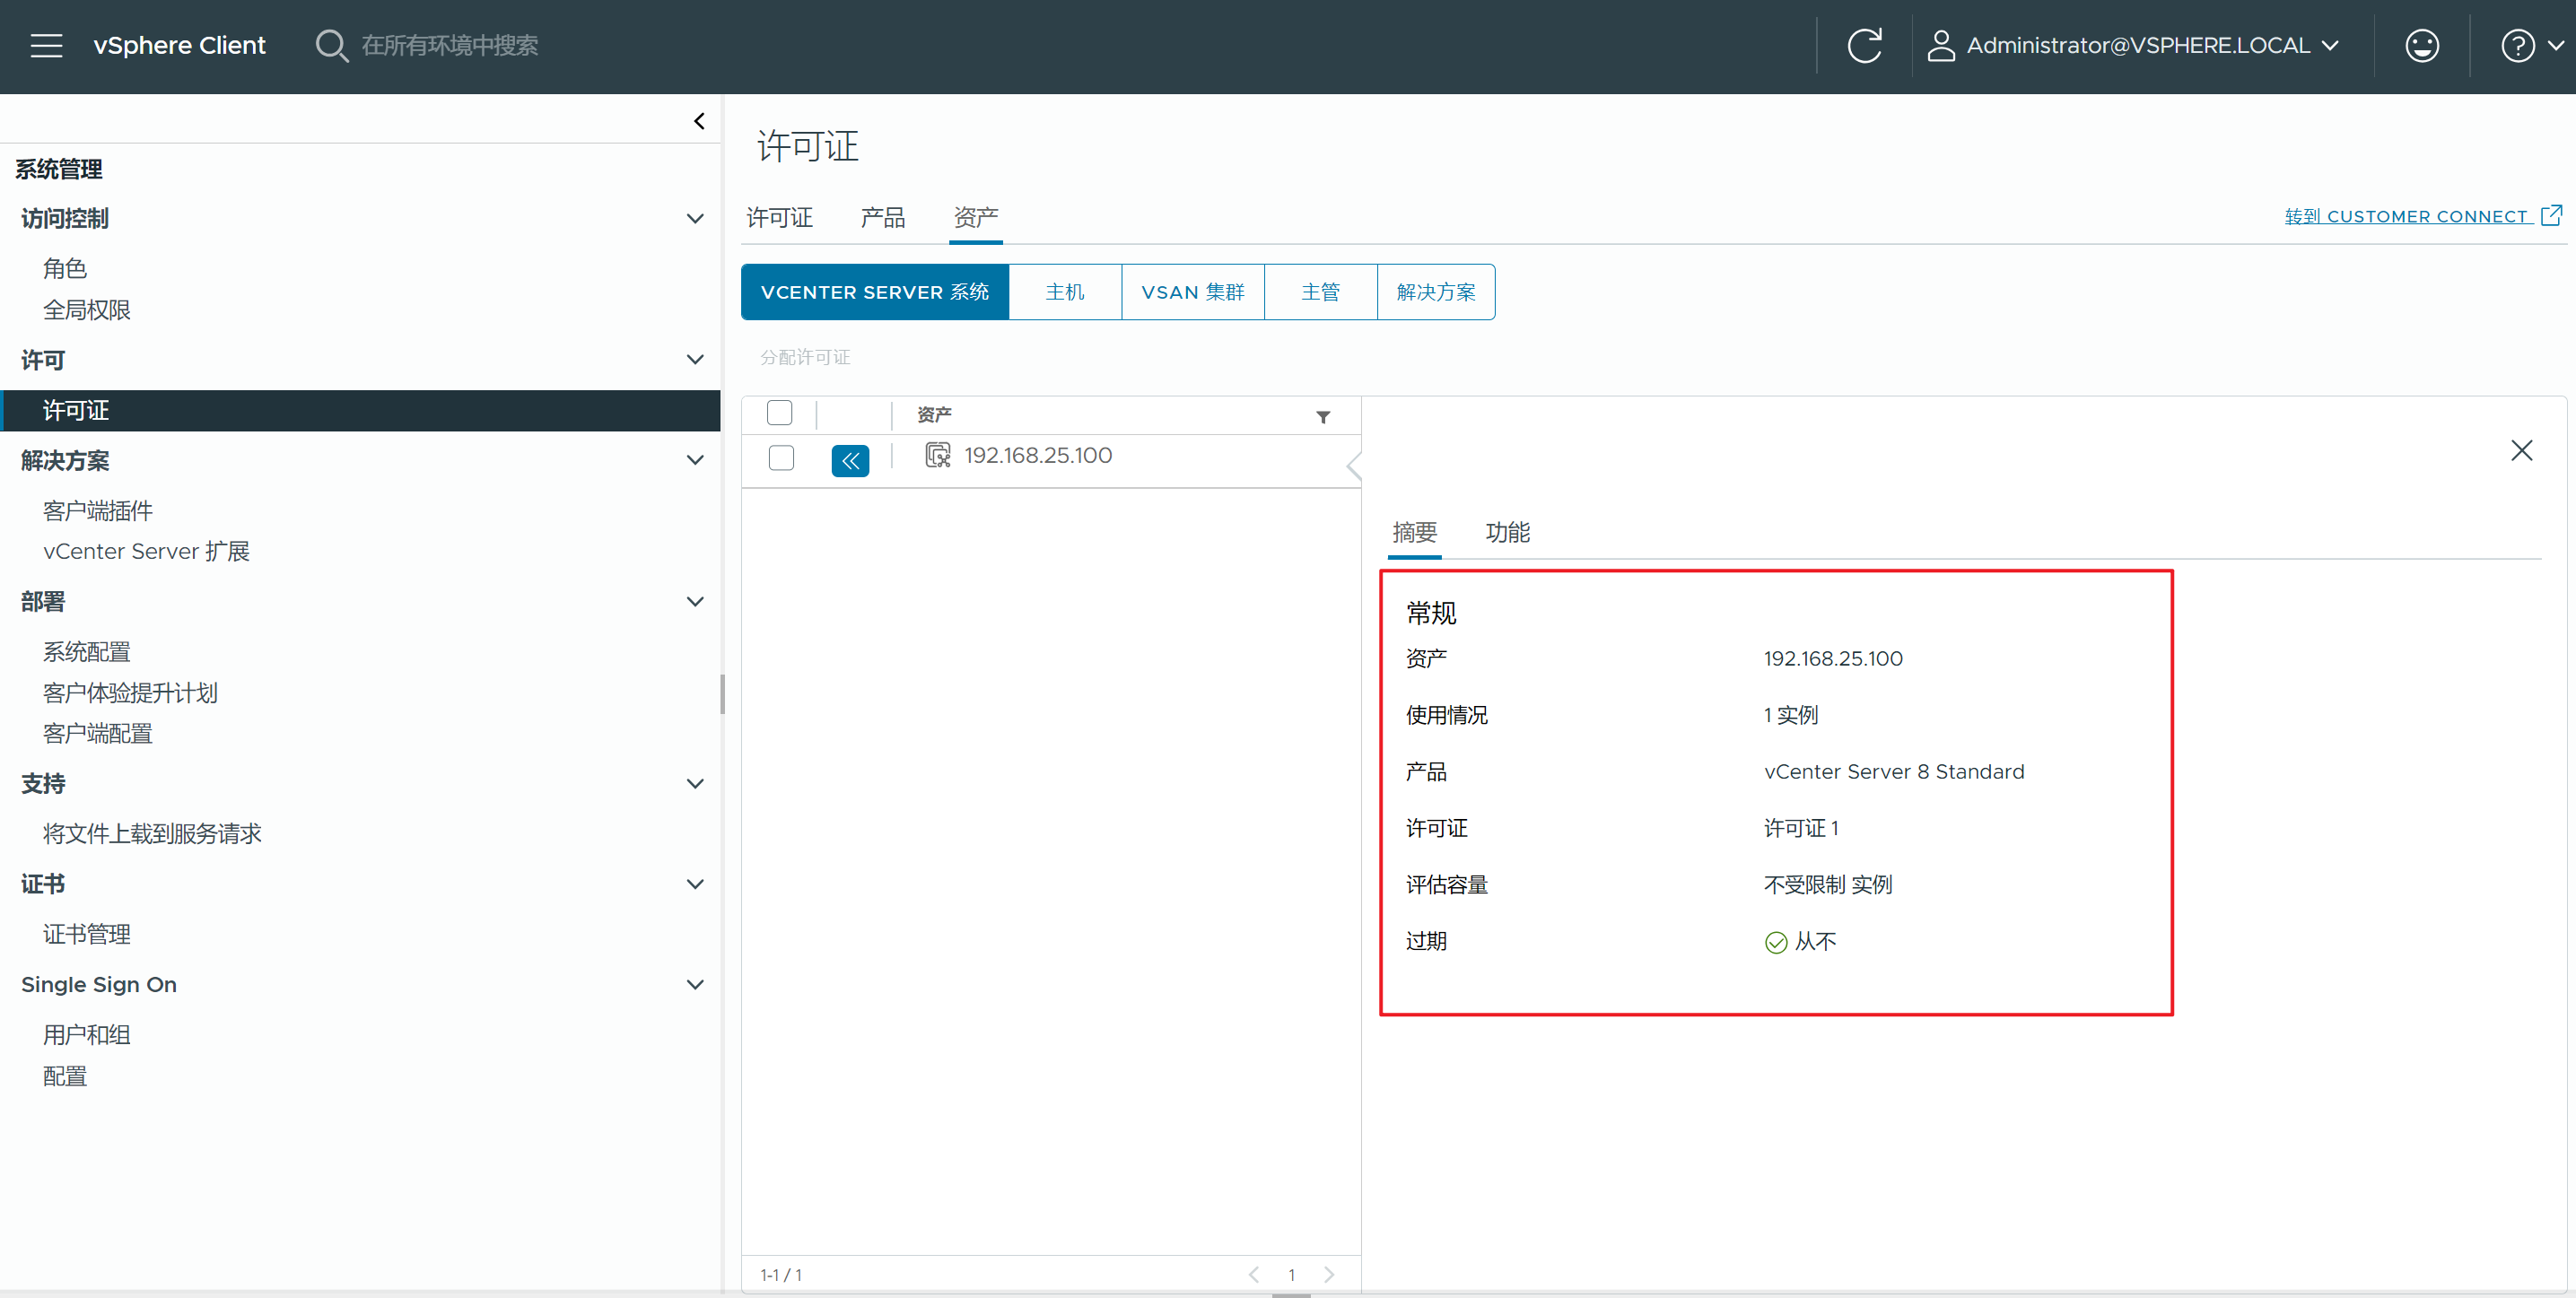The image size is (2576, 1298).
Task: Check the select-all assets checkbox
Action: pyautogui.click(x=779, y=413)
